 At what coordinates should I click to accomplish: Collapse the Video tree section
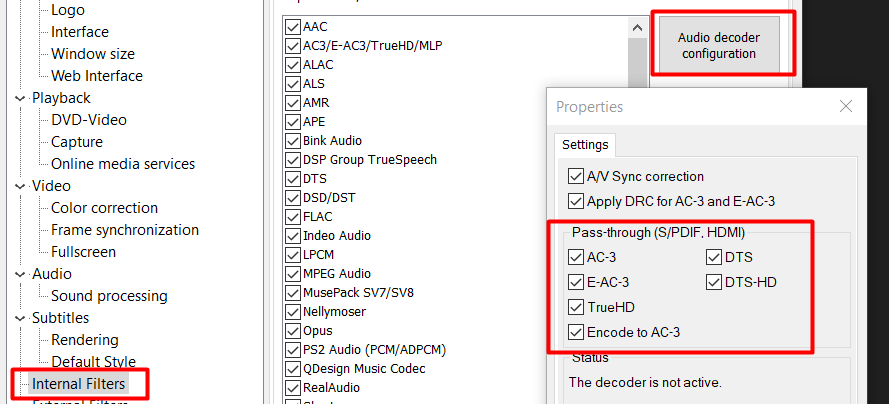point(20,186)
